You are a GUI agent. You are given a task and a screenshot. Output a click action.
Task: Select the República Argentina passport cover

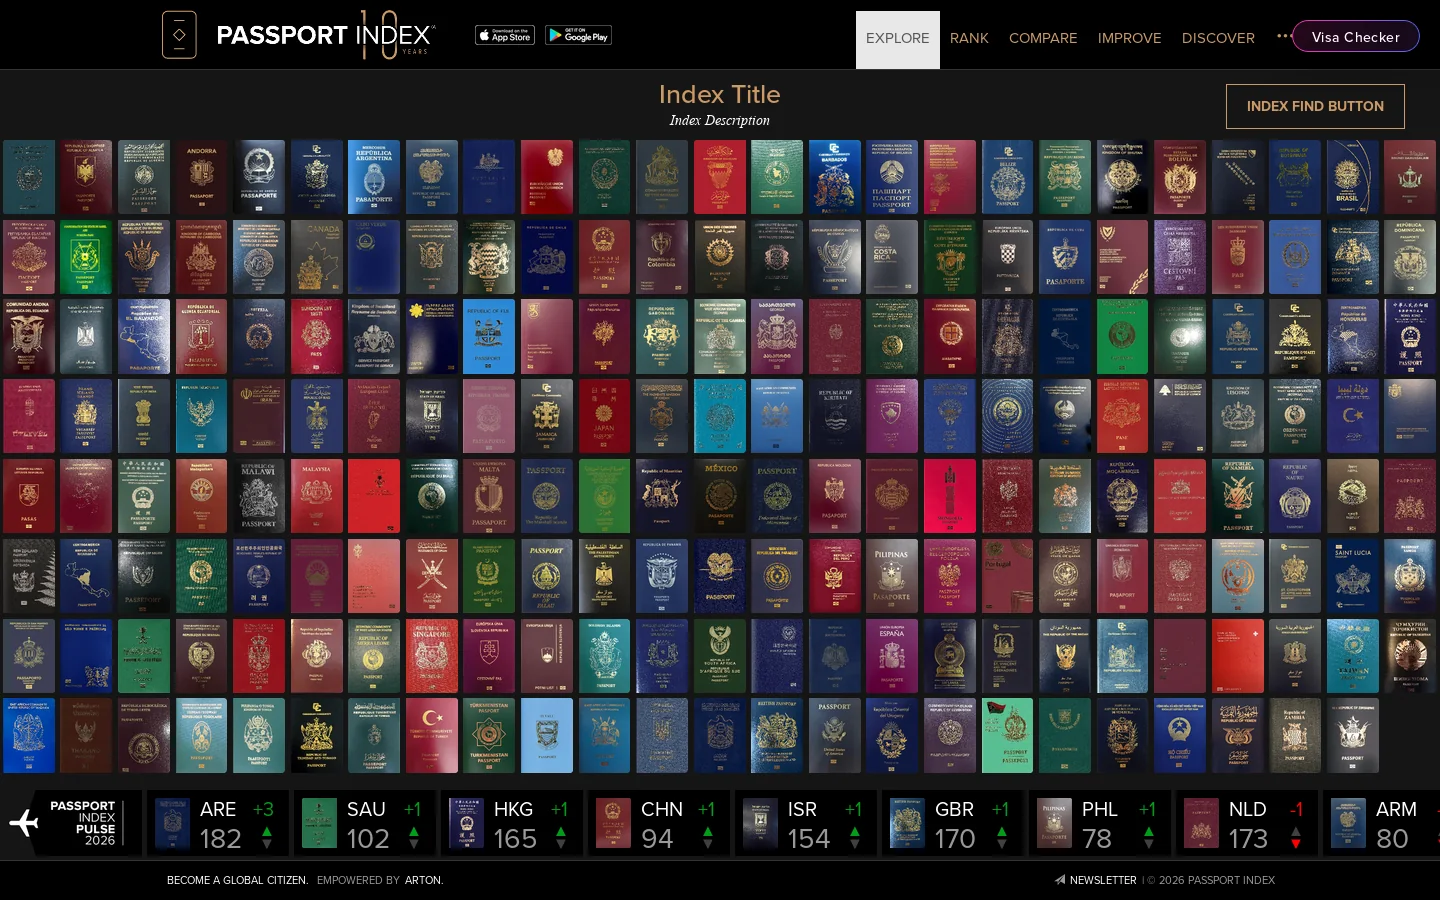click(x=374, y=177)
